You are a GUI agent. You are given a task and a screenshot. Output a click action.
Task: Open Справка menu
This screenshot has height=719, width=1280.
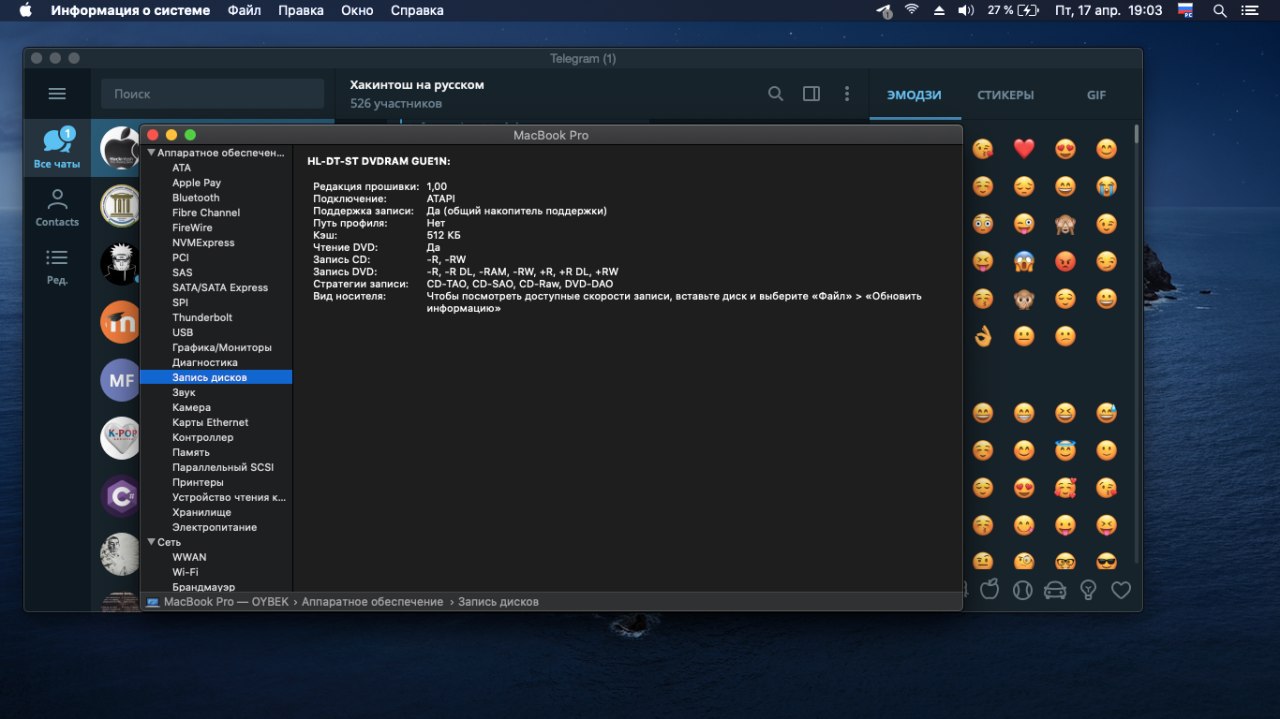(417, 10)
